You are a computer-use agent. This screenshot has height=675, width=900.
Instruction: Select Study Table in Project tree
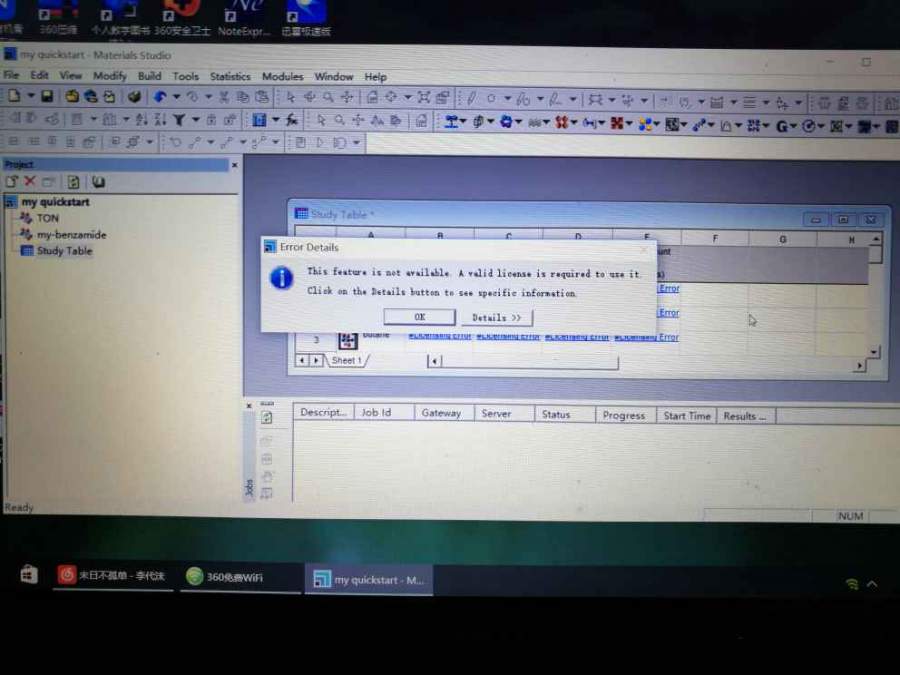point(64,251)
